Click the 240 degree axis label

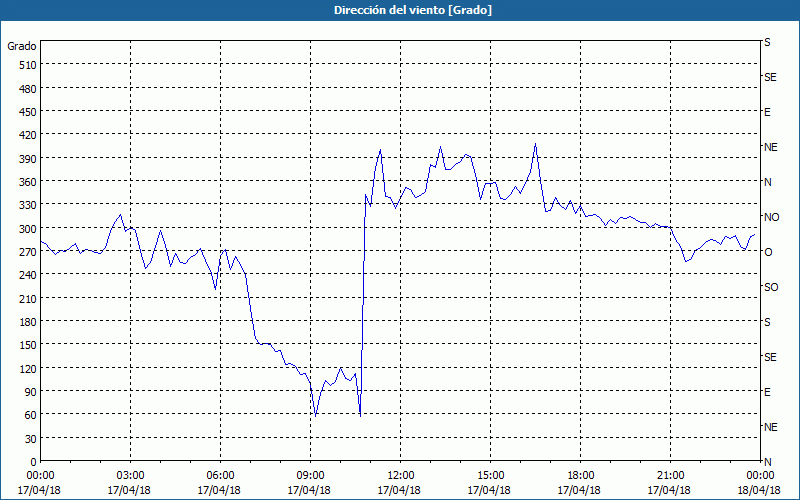click(x=28, y=275)
